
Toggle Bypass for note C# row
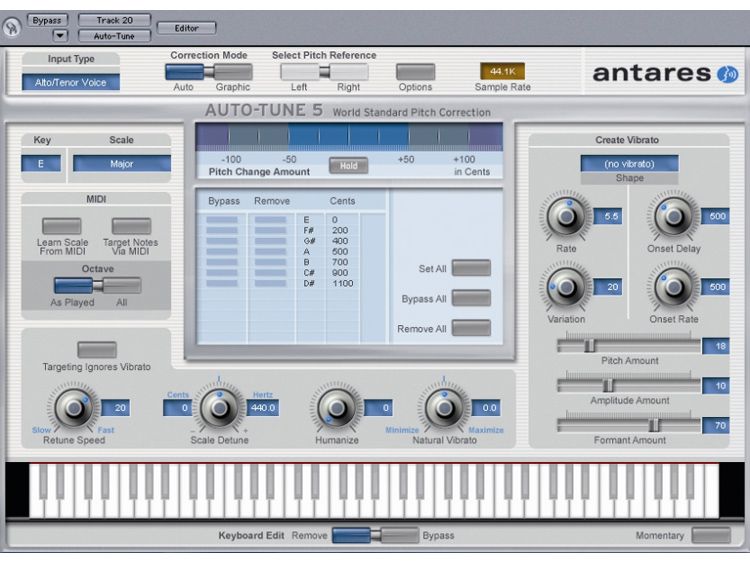click(x=221, y=273)
